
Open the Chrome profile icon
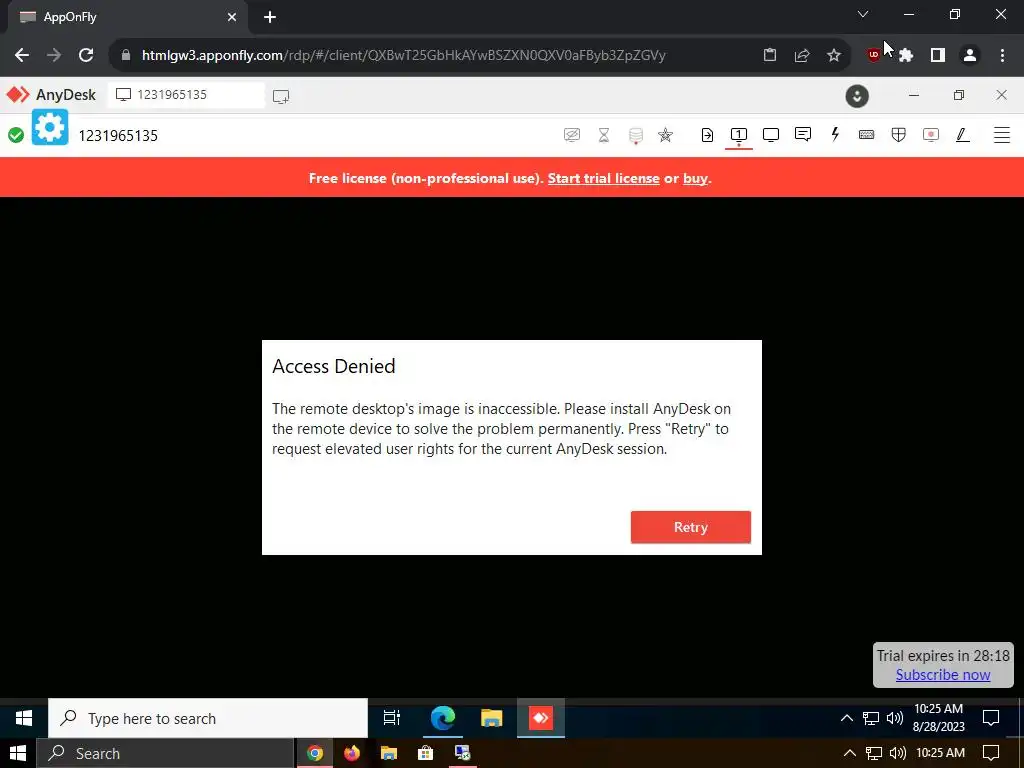click(970, 56)
